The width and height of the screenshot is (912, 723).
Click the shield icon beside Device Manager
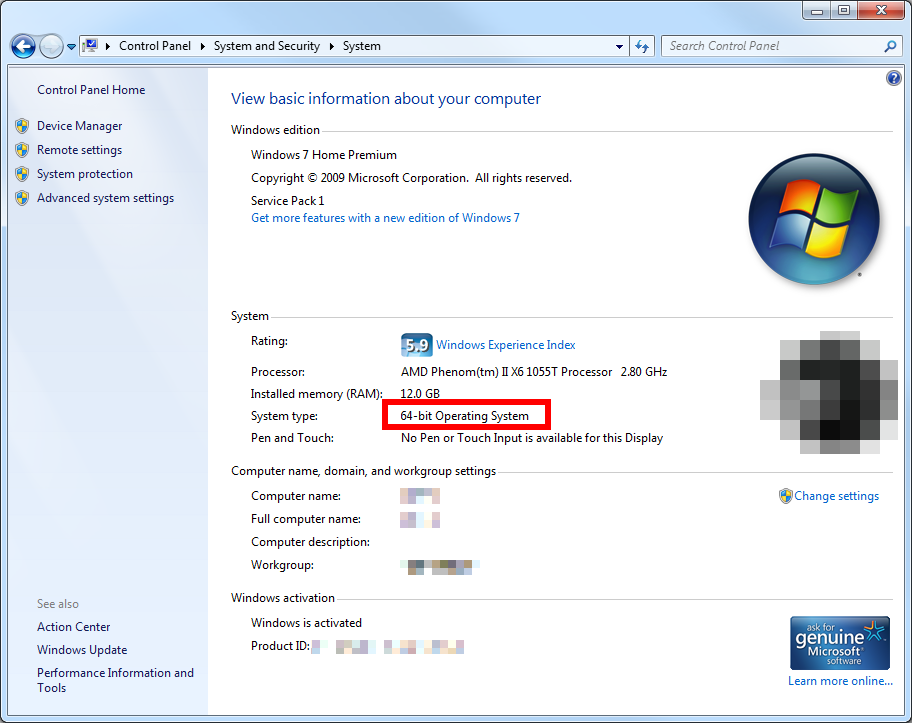pyautogui.click(x=22, y=126)
